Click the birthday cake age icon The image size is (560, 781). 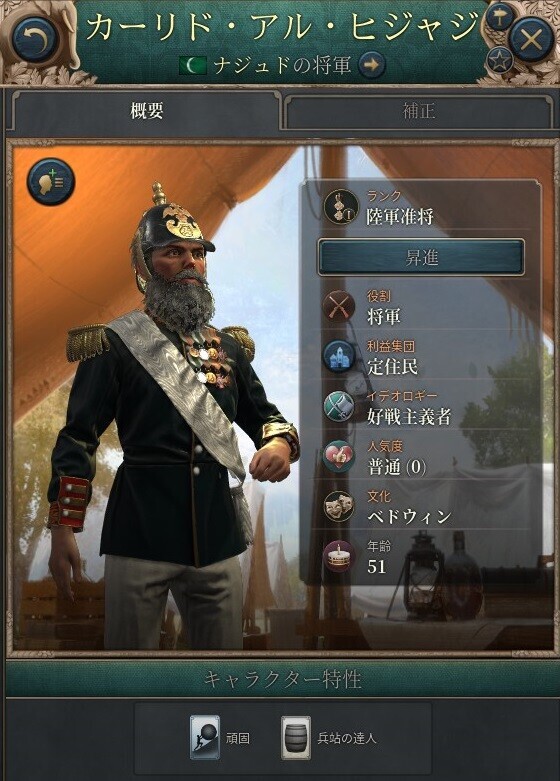point(339,556)
